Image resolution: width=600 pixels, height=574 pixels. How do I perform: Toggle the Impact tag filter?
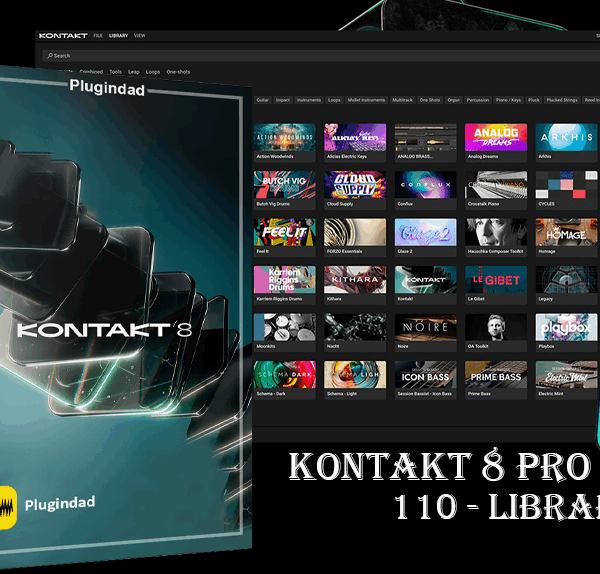(x=283, y=100)
